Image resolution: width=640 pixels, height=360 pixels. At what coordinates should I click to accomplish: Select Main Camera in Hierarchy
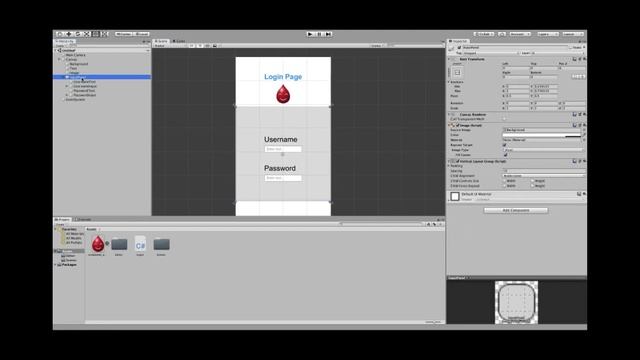(x=76, y=55)
